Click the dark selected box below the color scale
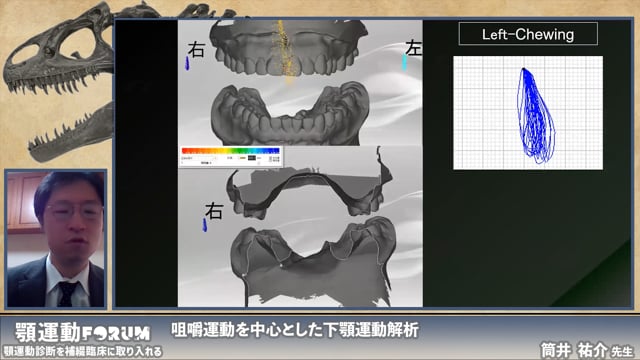This screenshot has width=640, height=360. tap(252, 158)
